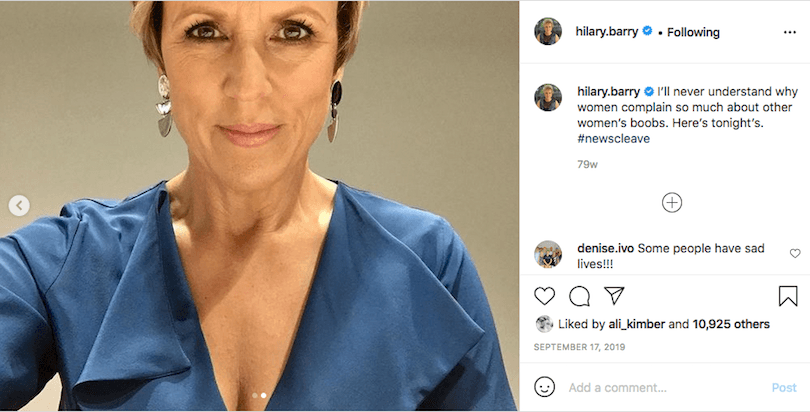Click the carousel dot indicator under photo
The width and height of the screenshot is (810, 412).
pyautogui.click(x=259, y=396)
